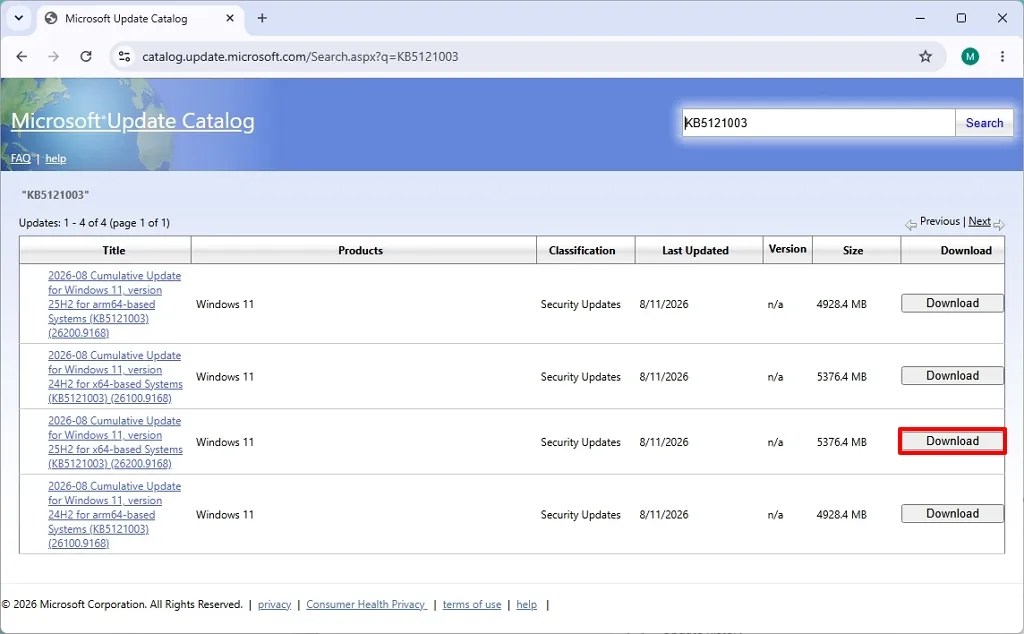The image size is (1024, 634).
Task: Sort by the Classification column header
Action: pos(582,250)
